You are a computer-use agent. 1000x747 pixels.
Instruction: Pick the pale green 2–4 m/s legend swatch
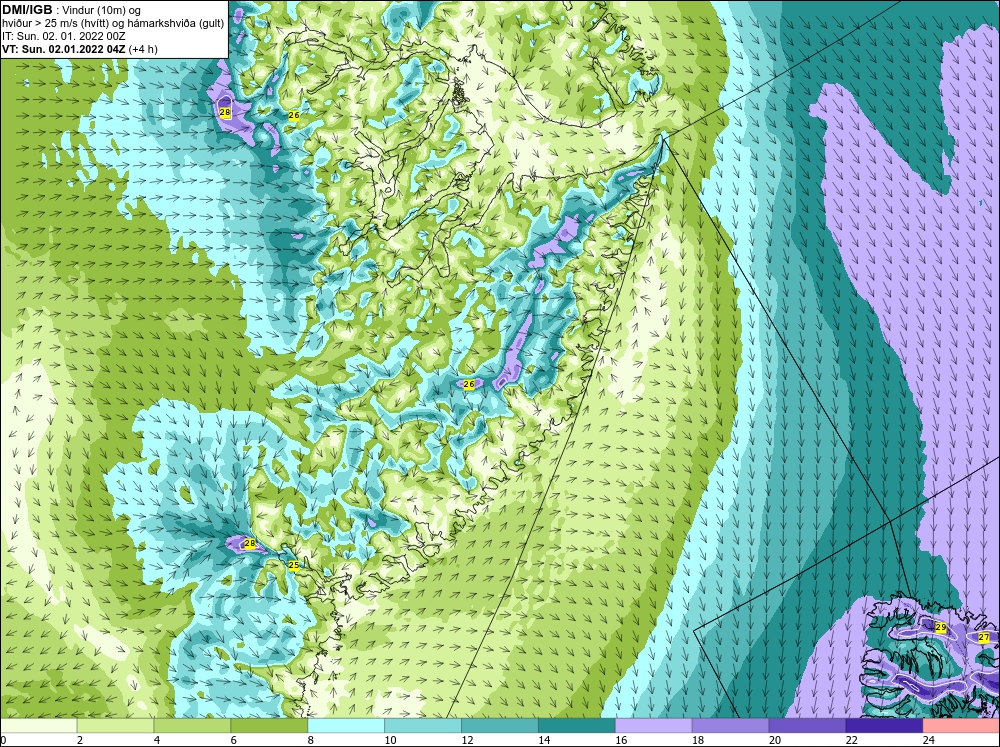(x=115, y=725)
